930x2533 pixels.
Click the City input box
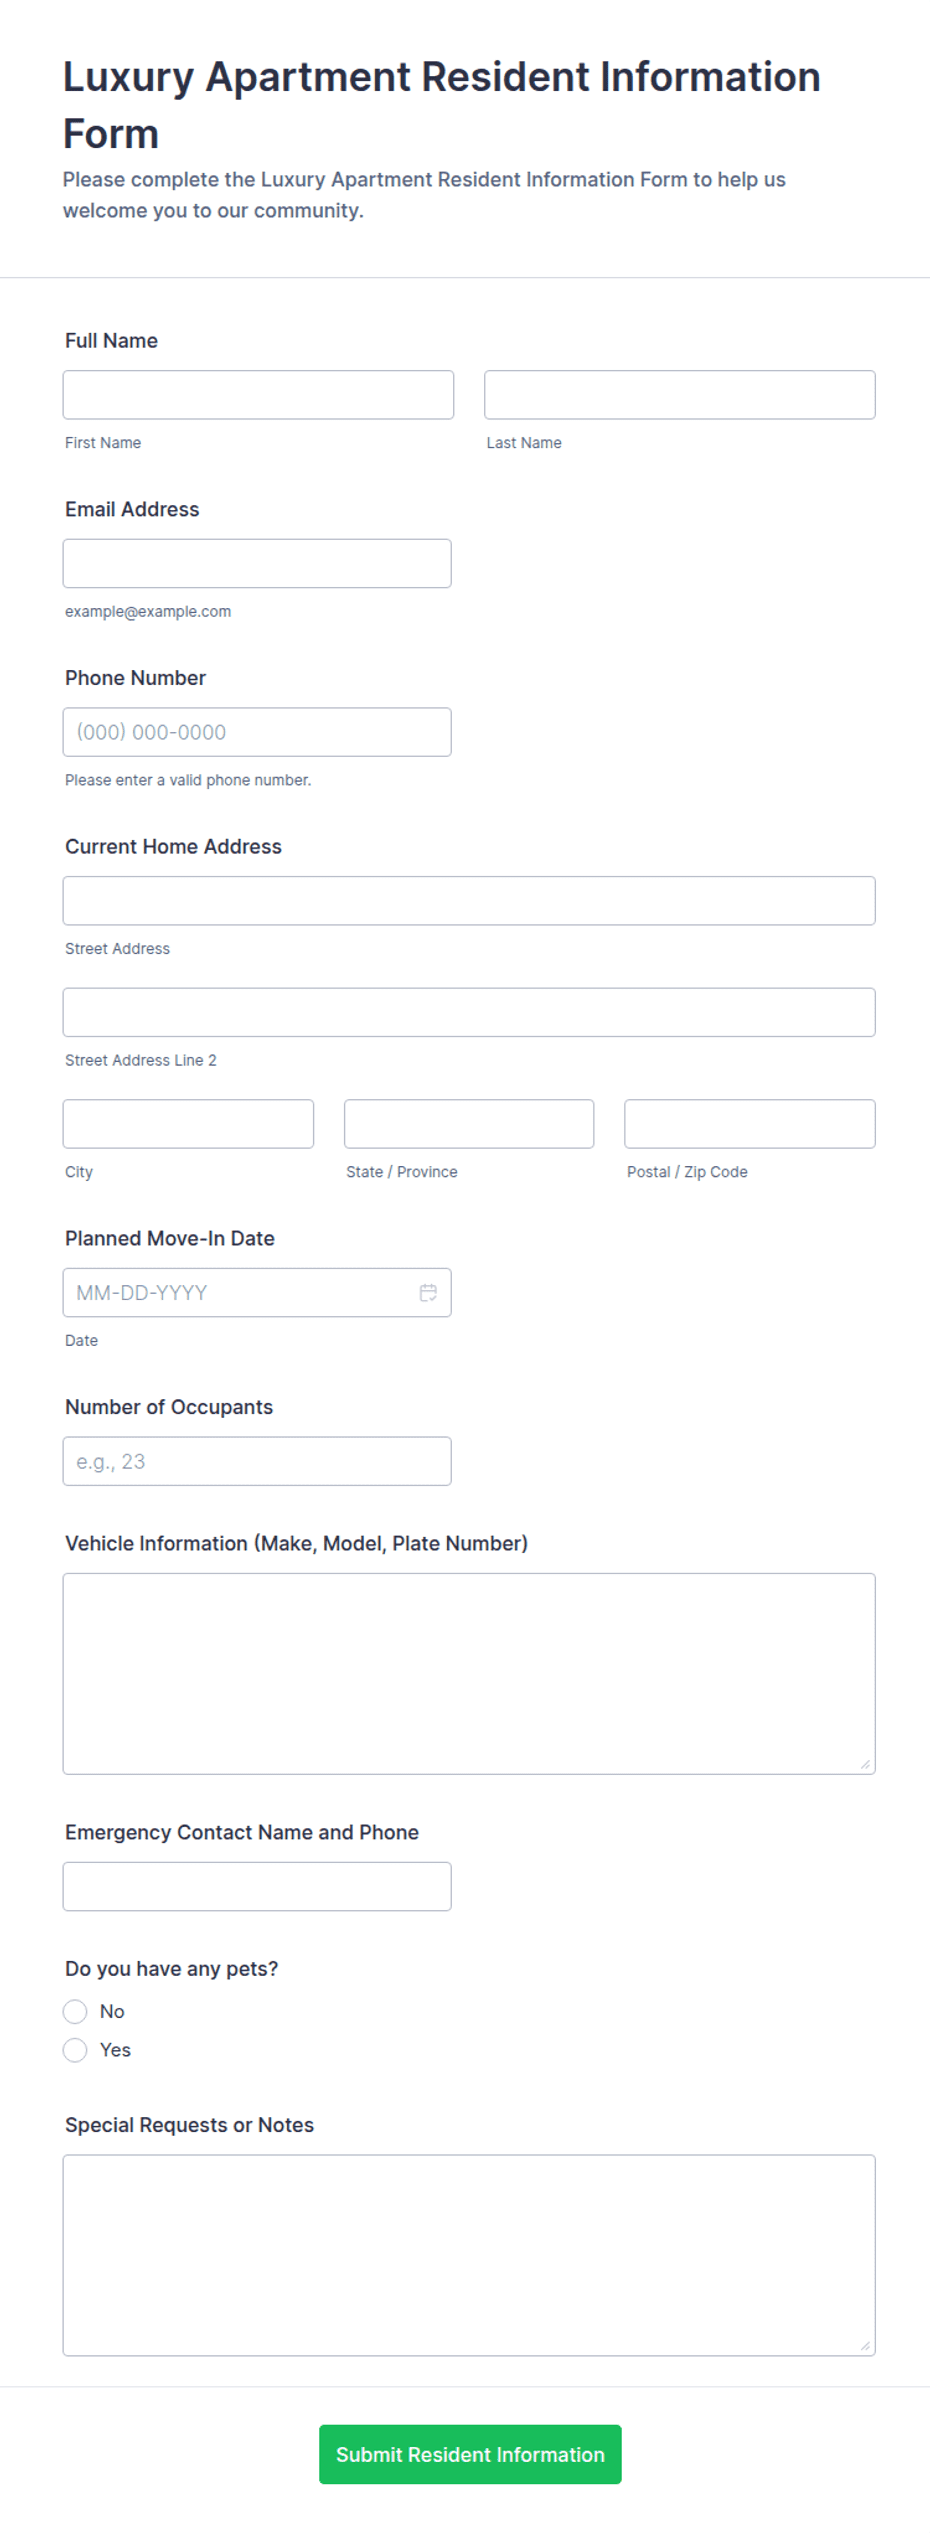(188, 1124)
